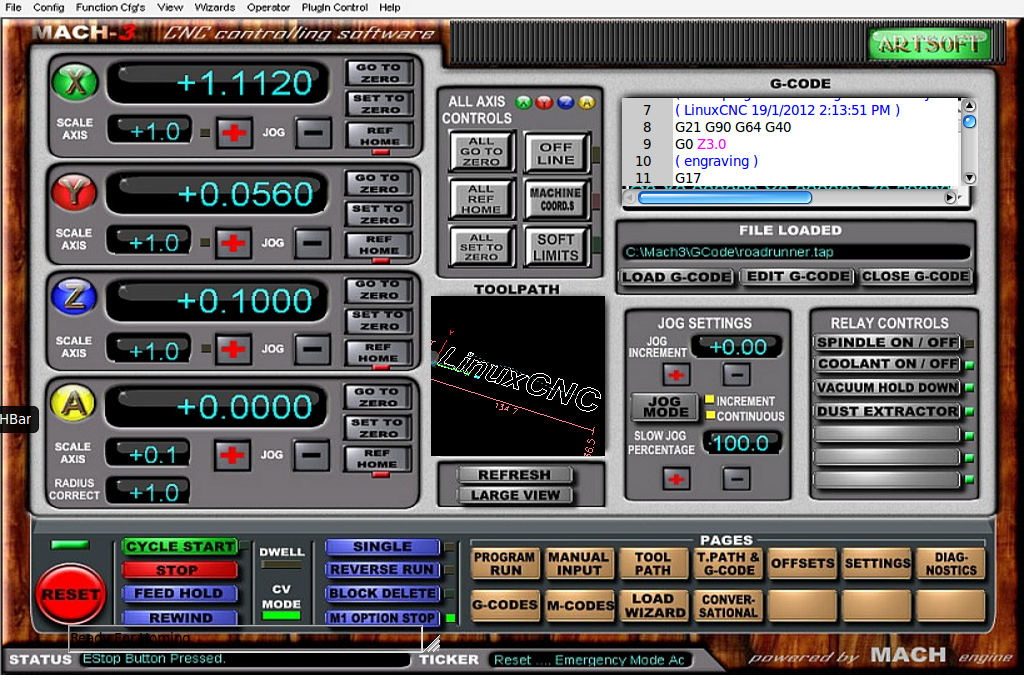Toggle Off Line mode
The image size is (1024, 675).
[x=556, y=153]
